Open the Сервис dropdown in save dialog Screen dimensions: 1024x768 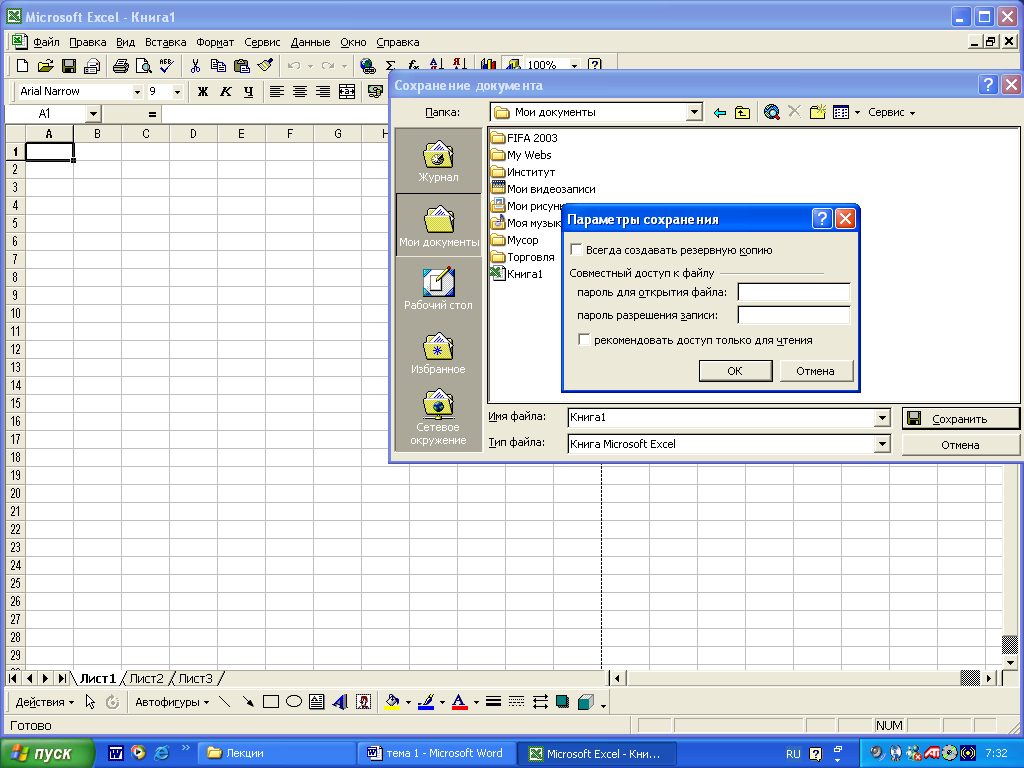[891, 112]
